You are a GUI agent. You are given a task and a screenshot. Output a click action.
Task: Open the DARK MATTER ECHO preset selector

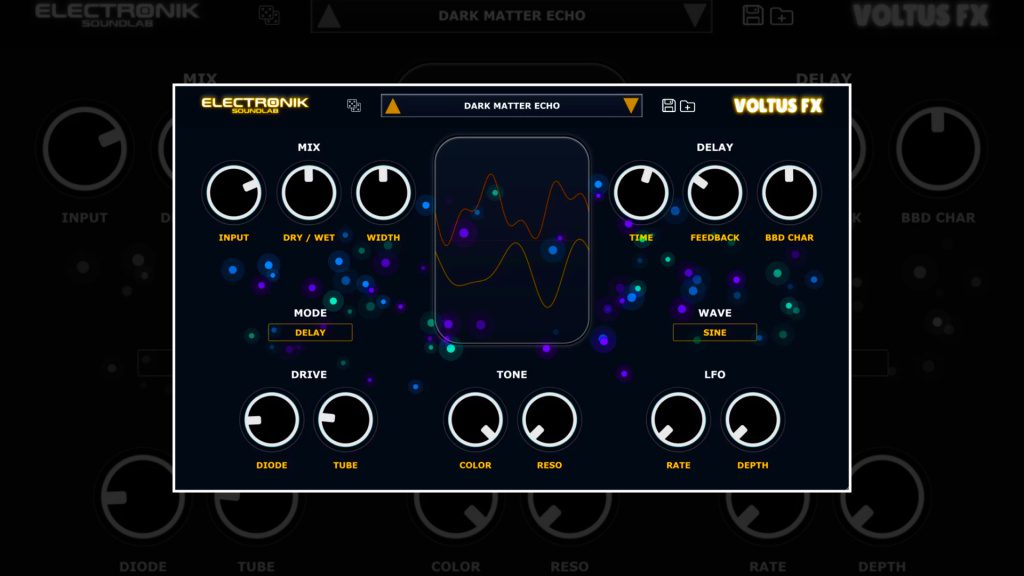[511, 105]
